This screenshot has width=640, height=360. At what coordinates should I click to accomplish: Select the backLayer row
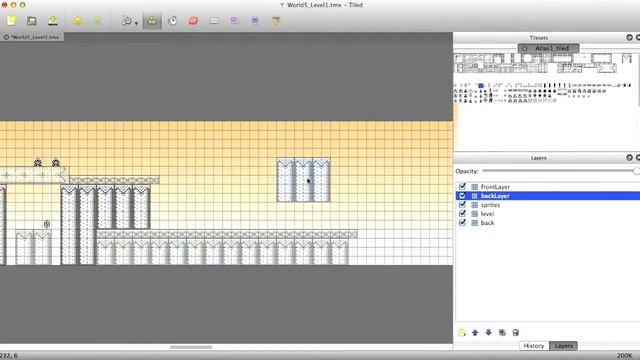(547, 196)
